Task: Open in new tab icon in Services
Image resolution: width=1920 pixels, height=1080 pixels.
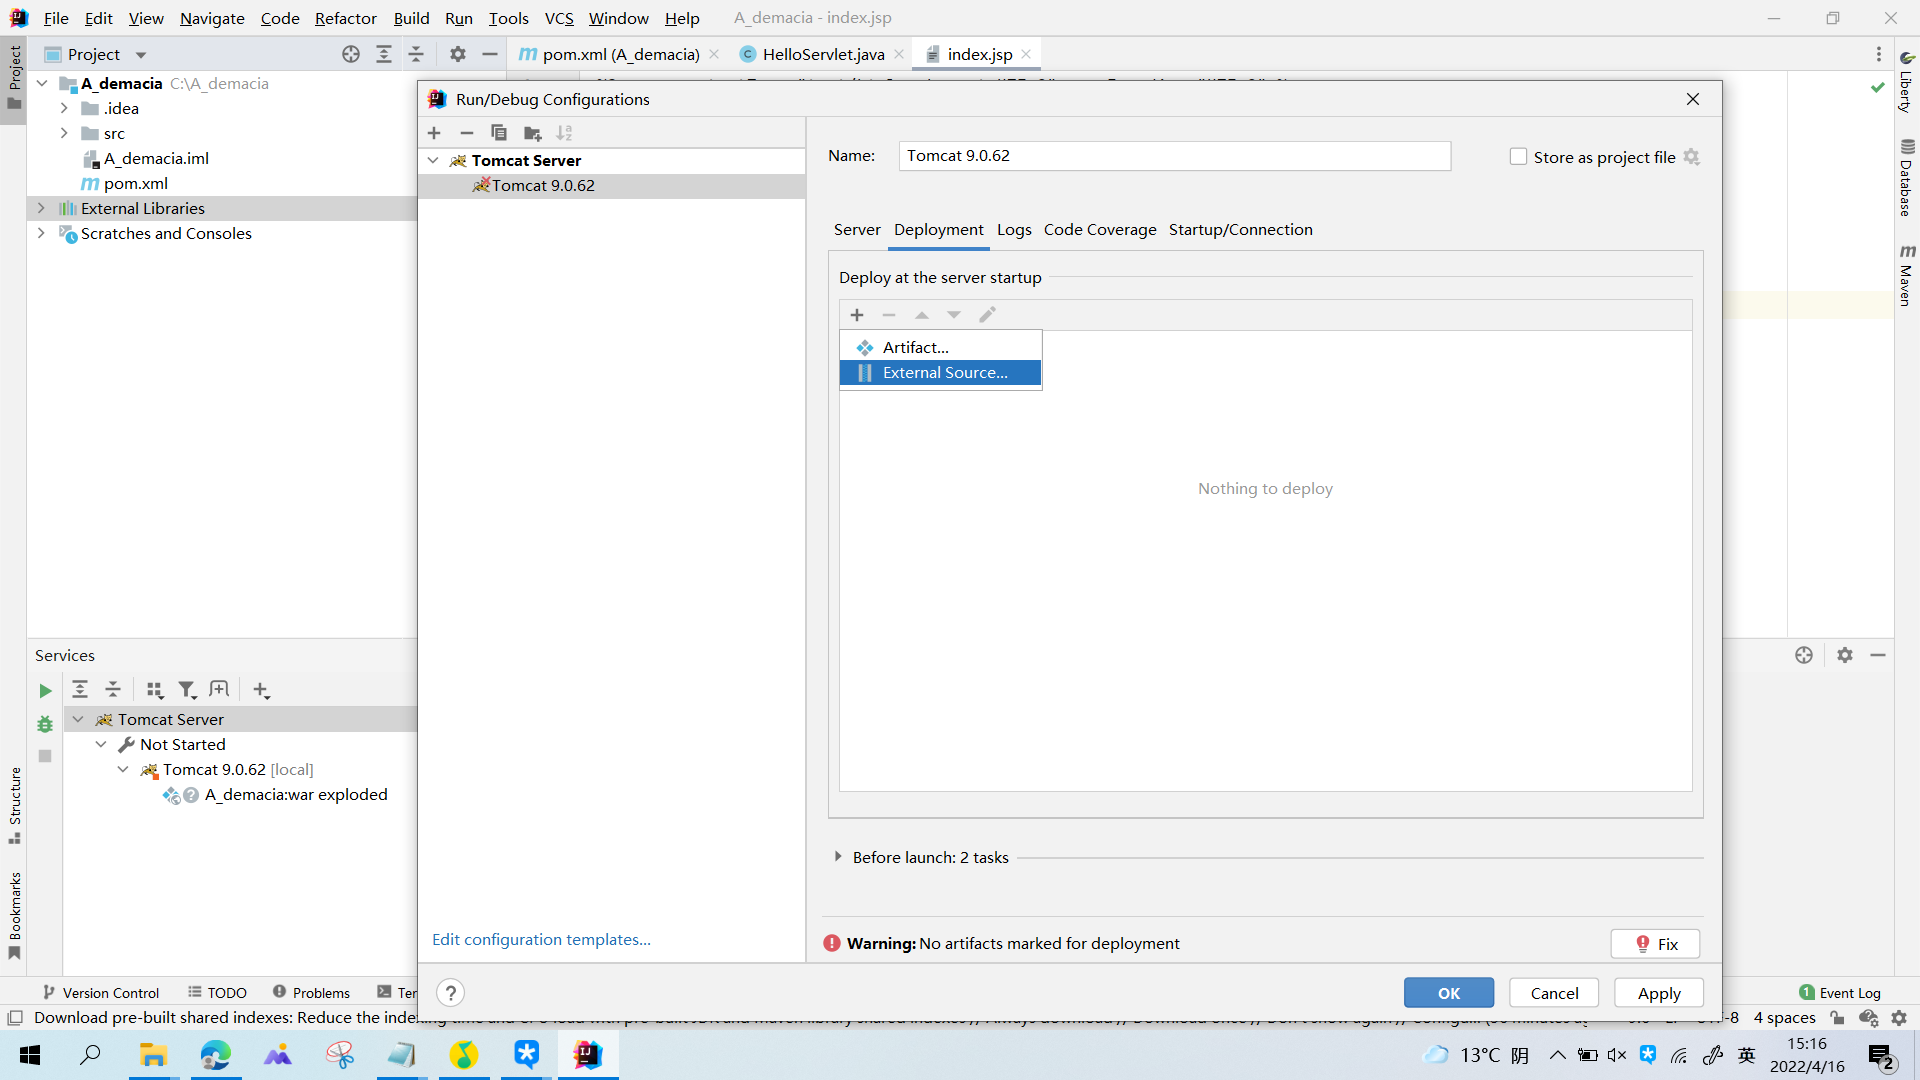Action: click(x=219, y=690)
